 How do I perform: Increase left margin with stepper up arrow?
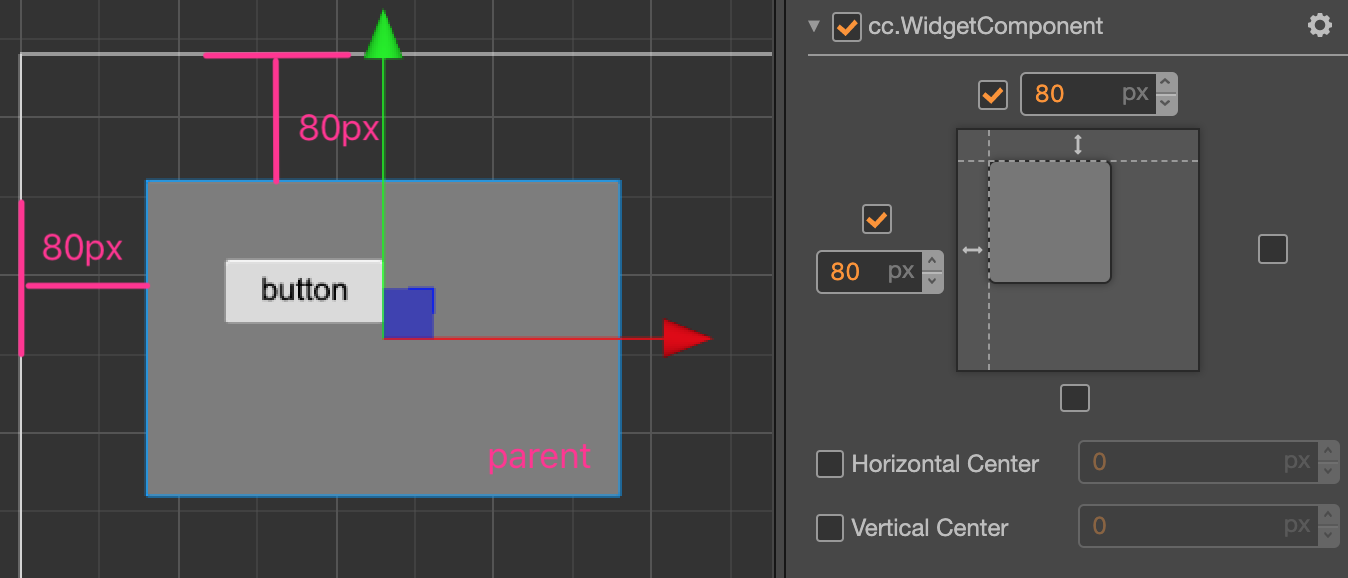pos(932,261)
